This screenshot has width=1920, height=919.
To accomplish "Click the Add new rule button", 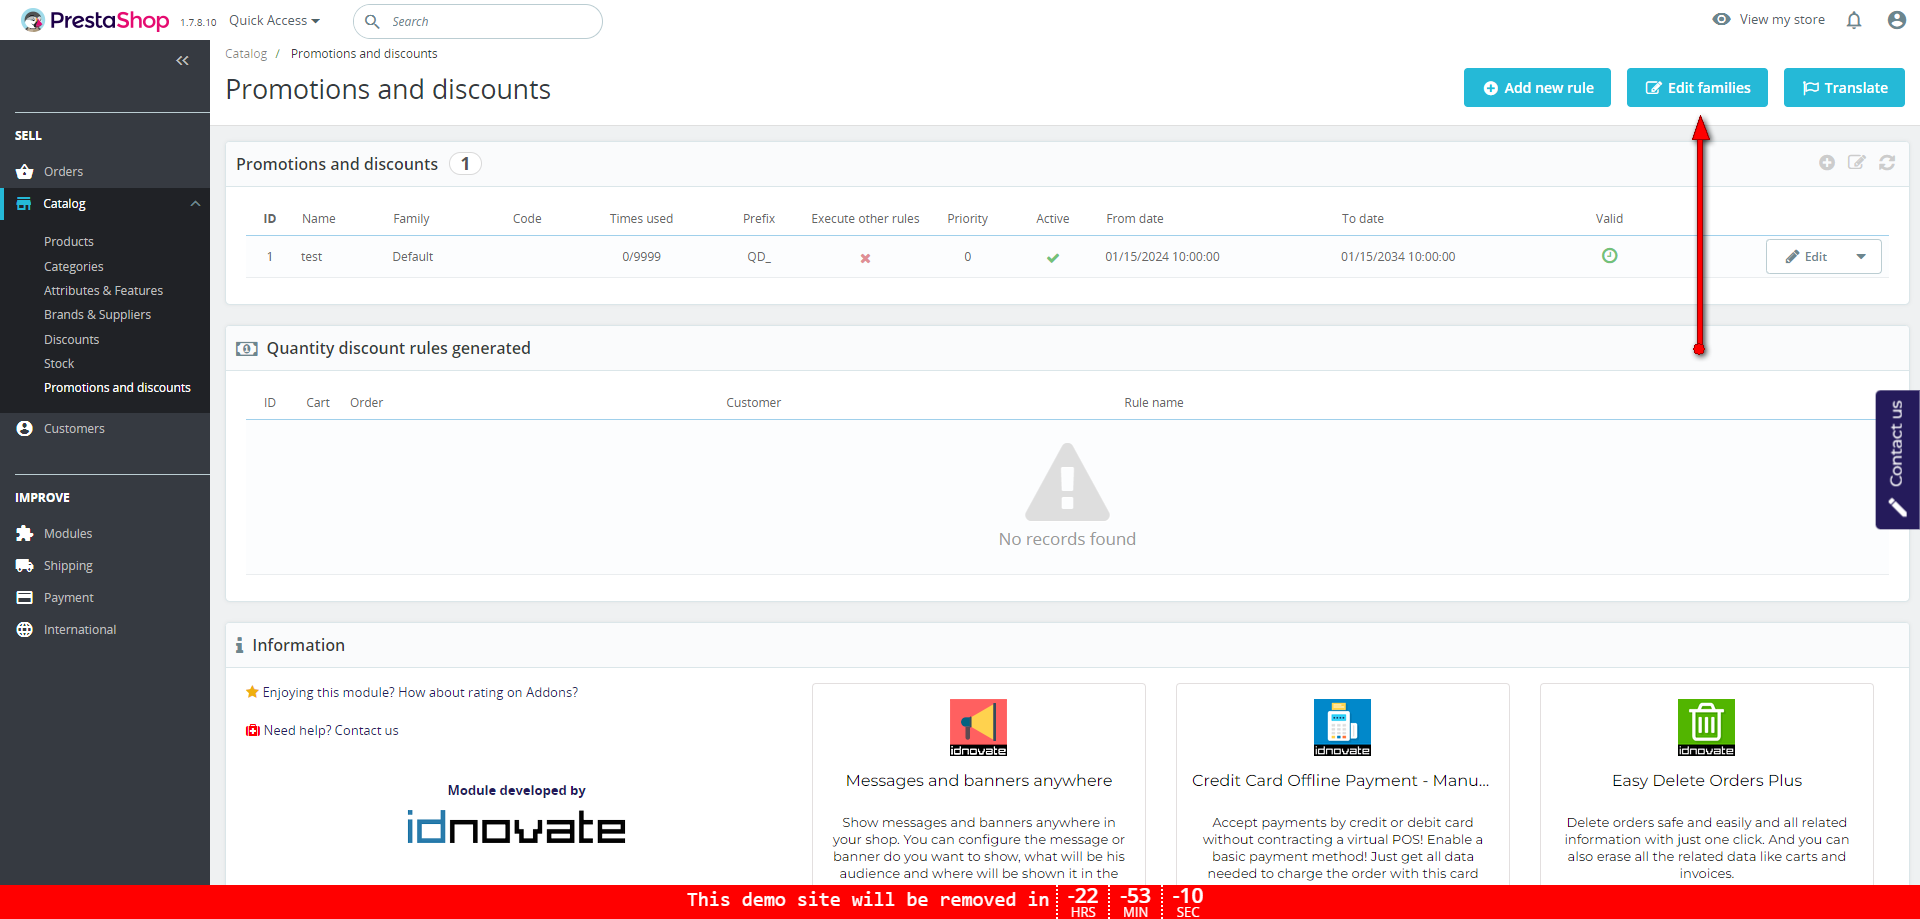I will coord(1537,88).
